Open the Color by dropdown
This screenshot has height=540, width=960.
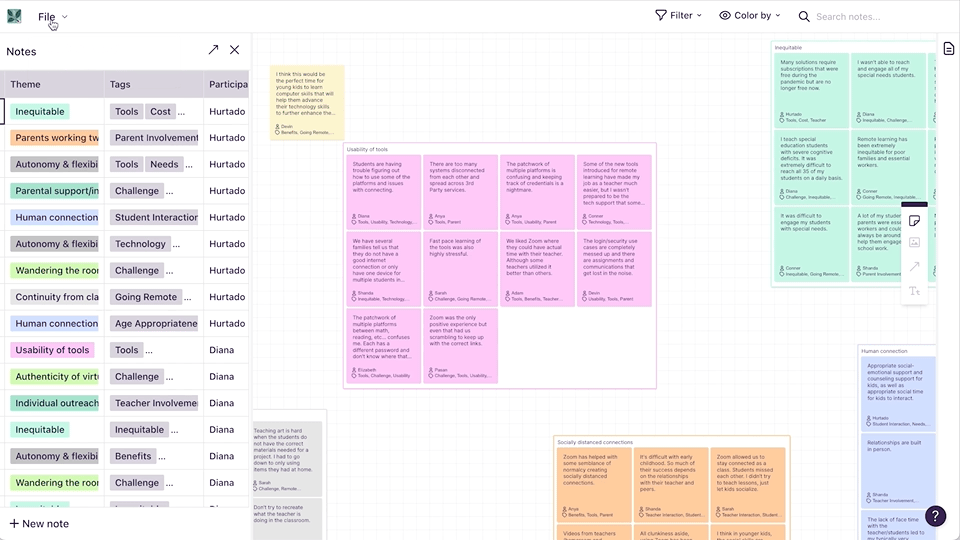tap(750, 15)
